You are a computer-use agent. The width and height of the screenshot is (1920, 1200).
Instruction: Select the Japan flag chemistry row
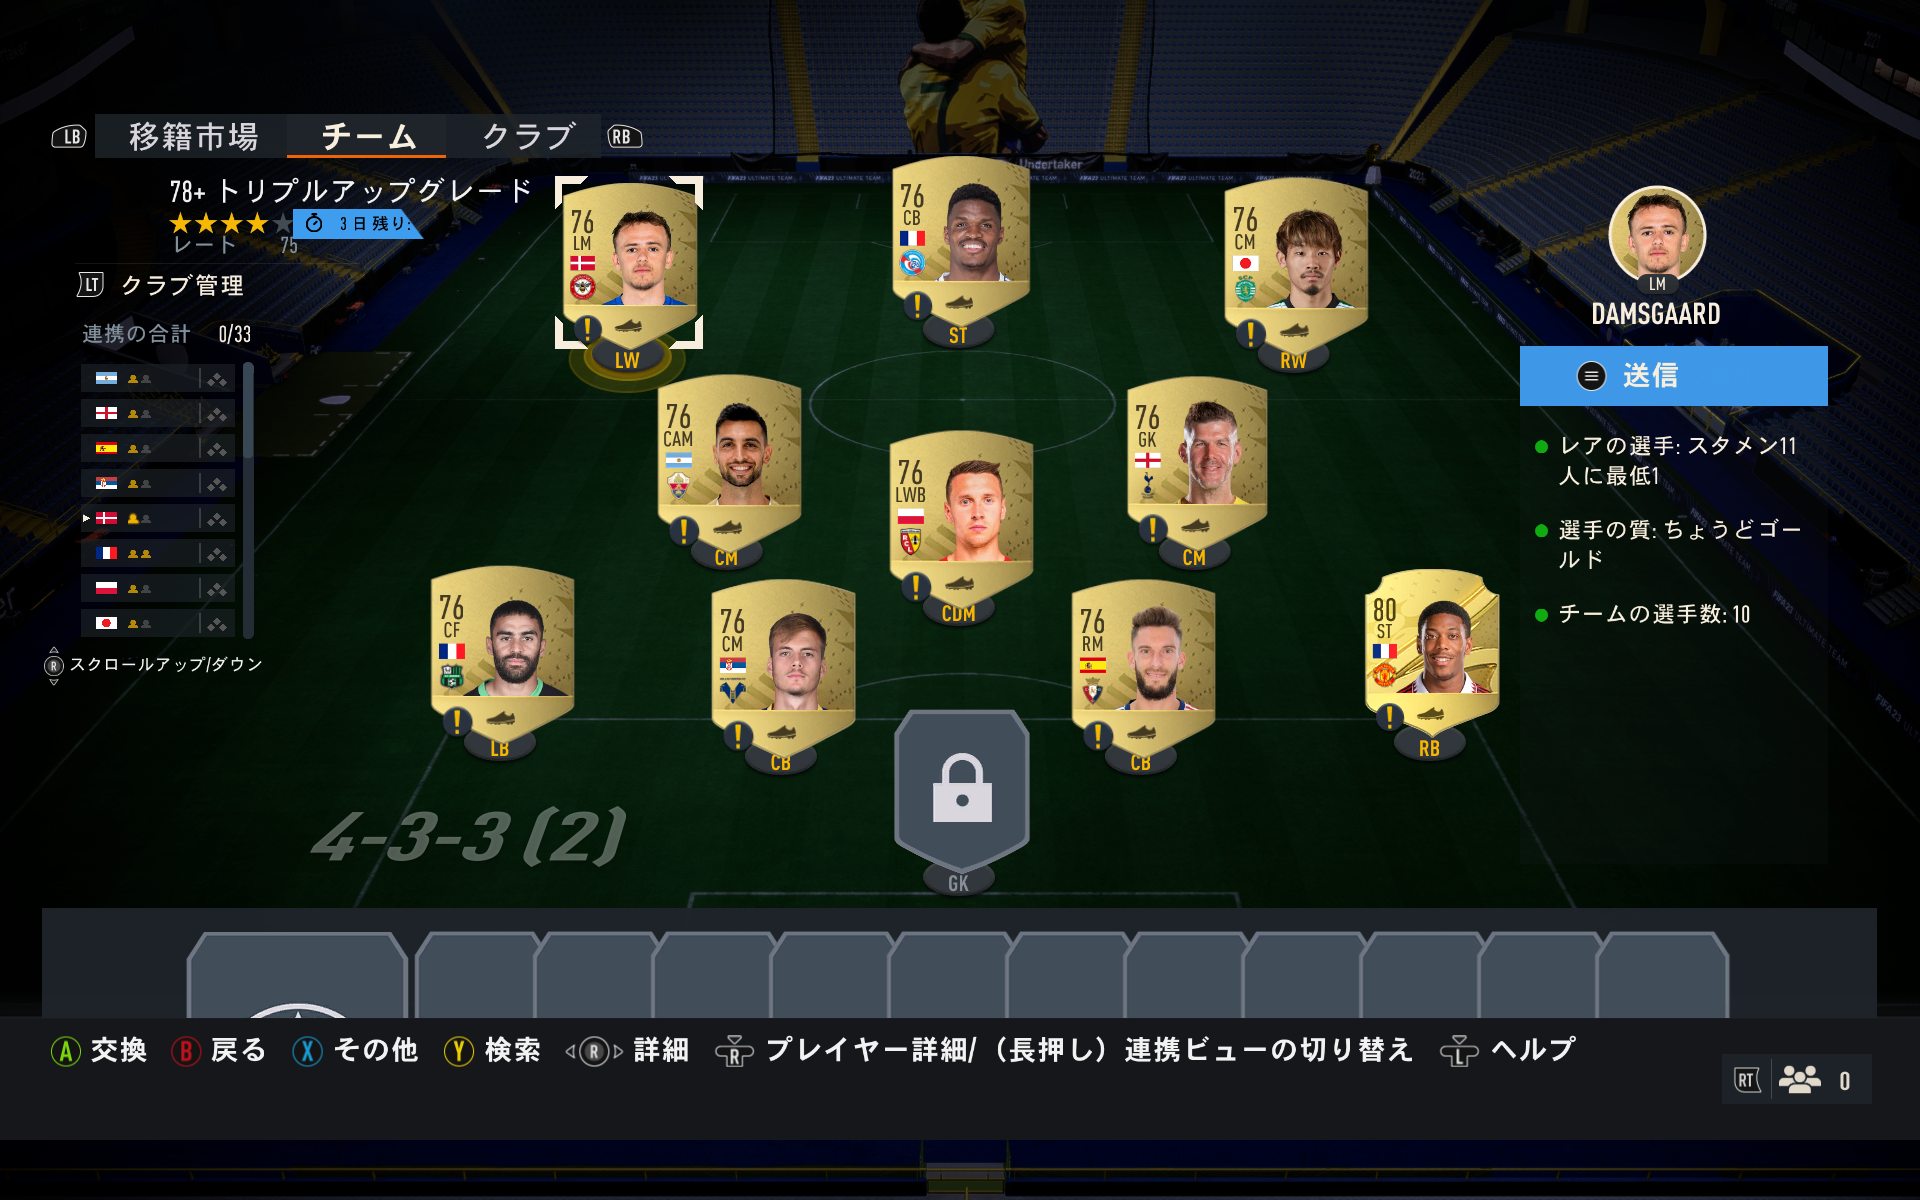point(158,623)
